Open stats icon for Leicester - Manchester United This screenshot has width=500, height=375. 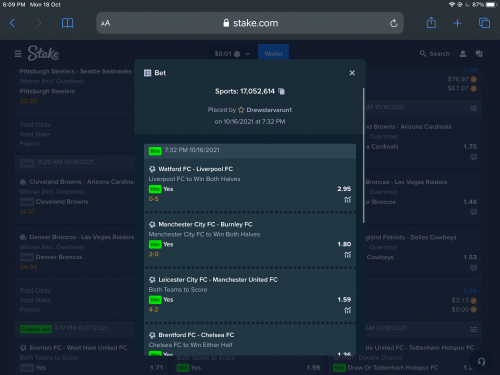(348, 310)
